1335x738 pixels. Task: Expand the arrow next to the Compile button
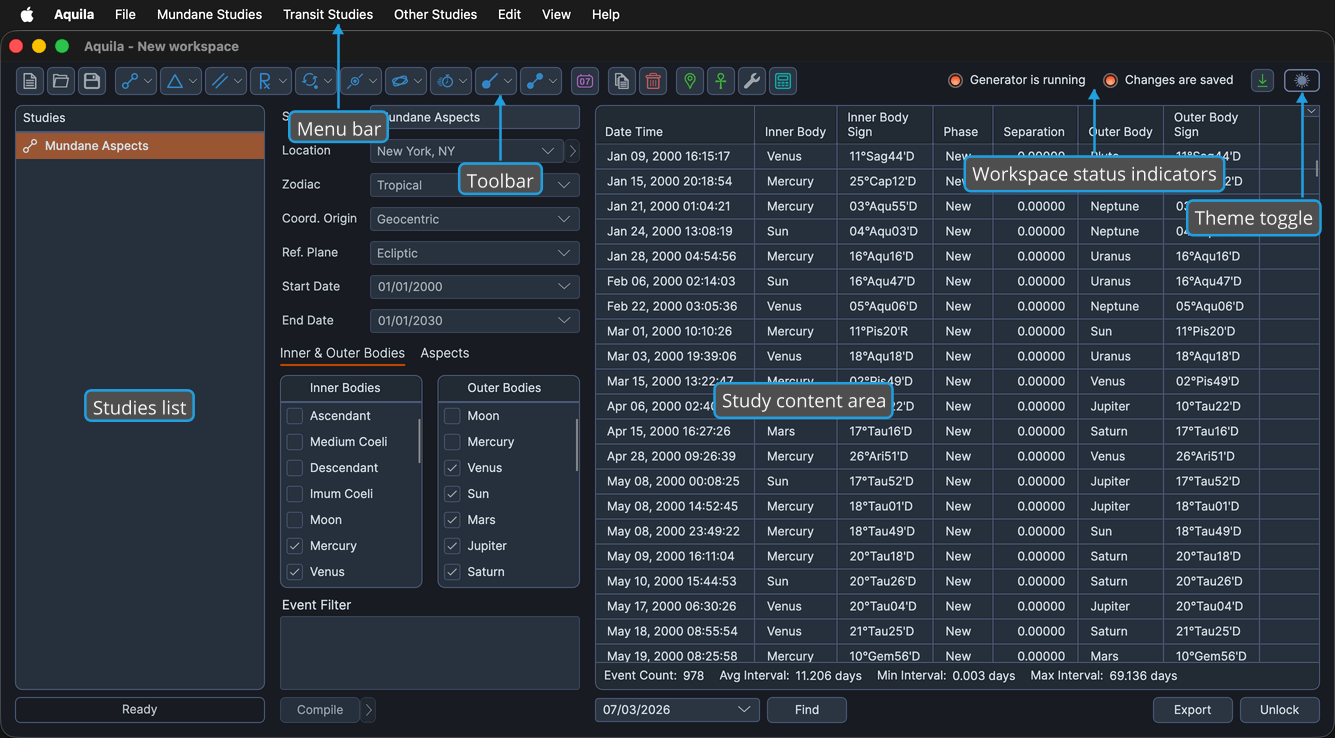pos(369,710)
